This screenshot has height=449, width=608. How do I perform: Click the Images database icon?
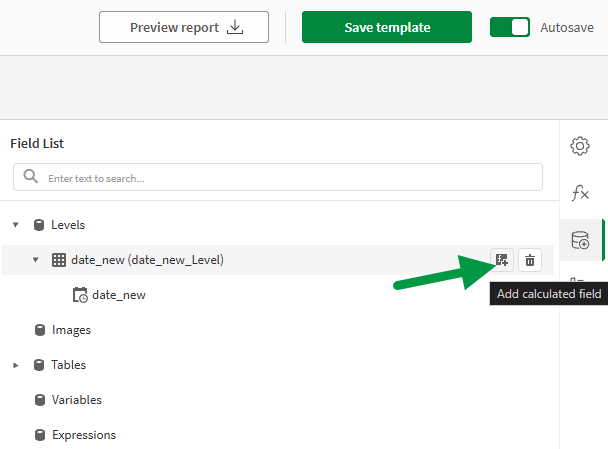pyautogui.click(x=40, y=330)
